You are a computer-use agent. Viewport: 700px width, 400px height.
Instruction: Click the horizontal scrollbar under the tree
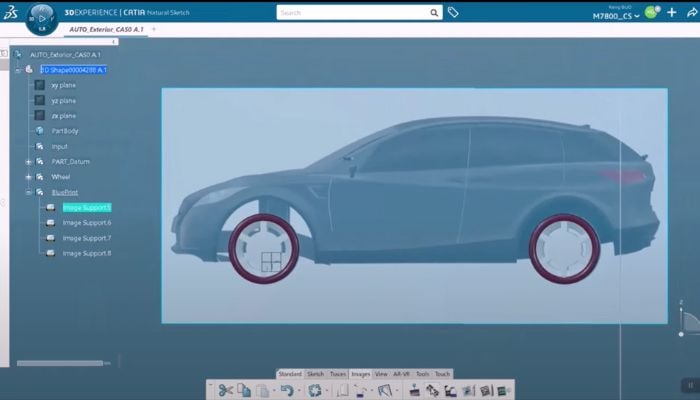click(60, 363)
